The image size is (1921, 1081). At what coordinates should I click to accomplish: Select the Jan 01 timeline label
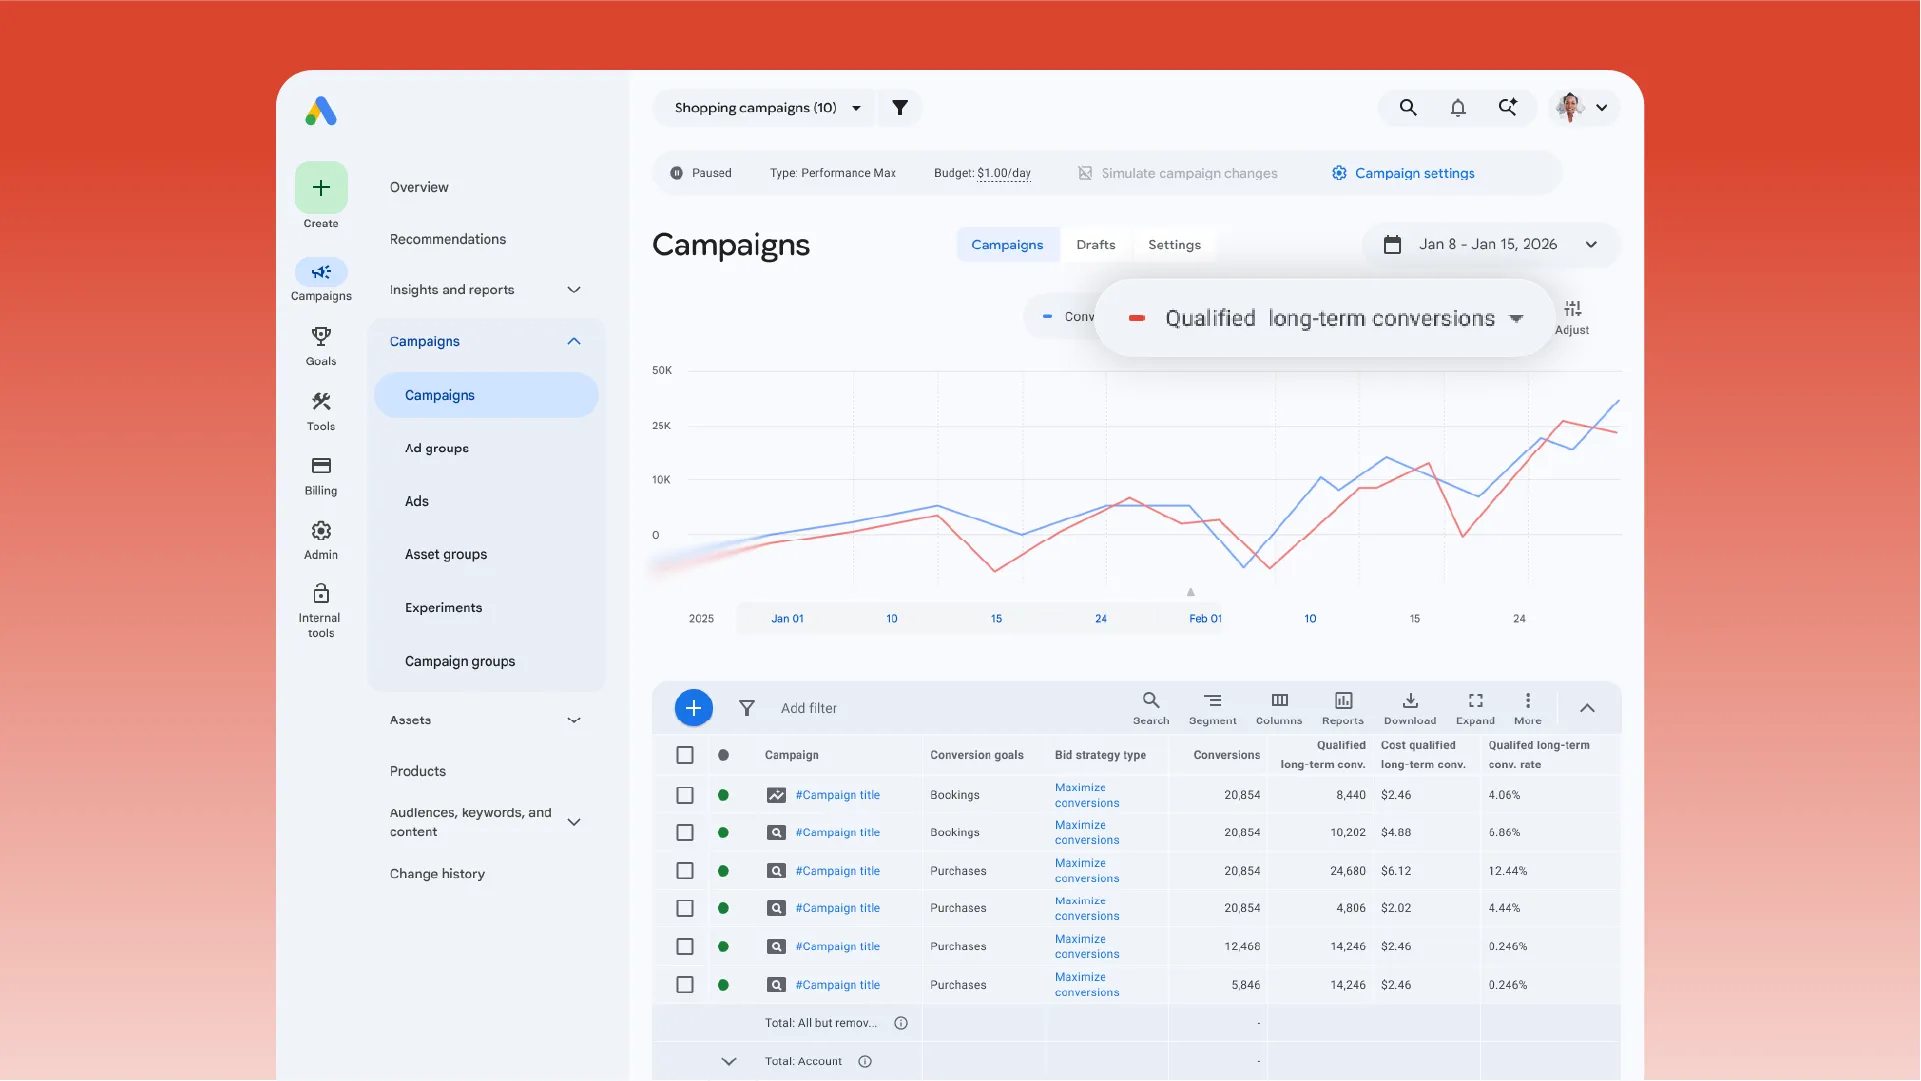tap(788, 619)
